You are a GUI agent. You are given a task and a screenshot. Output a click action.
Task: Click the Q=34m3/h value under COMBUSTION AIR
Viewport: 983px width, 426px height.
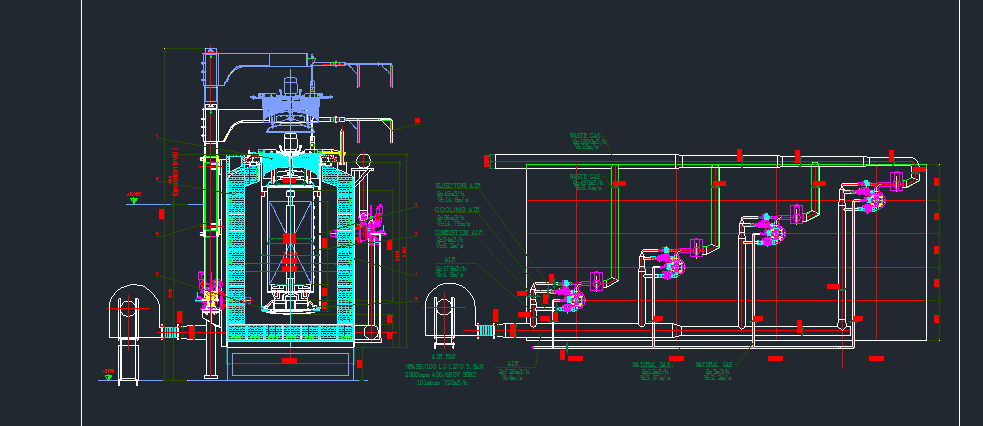click(450, 240)
